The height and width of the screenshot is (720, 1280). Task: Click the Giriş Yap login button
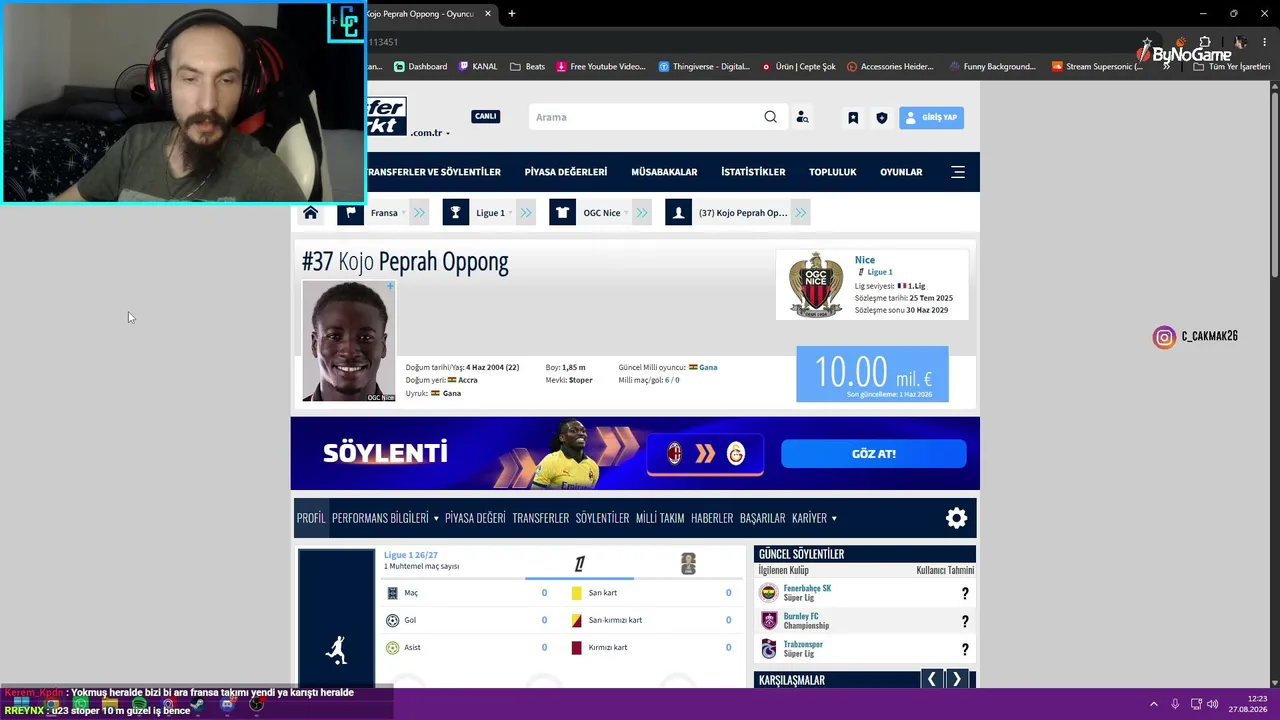[931, 117]
